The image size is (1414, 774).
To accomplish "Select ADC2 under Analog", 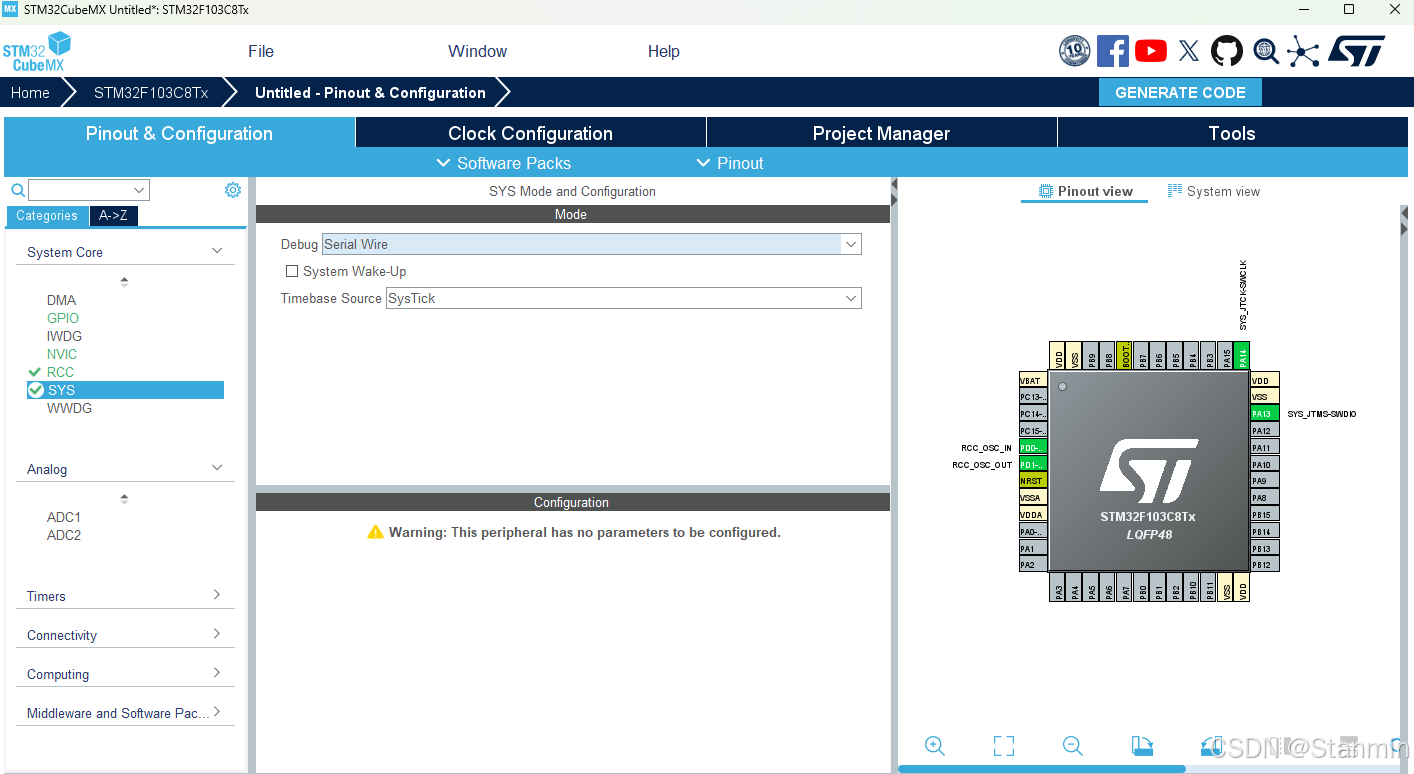I will click(x=63, y=535).
